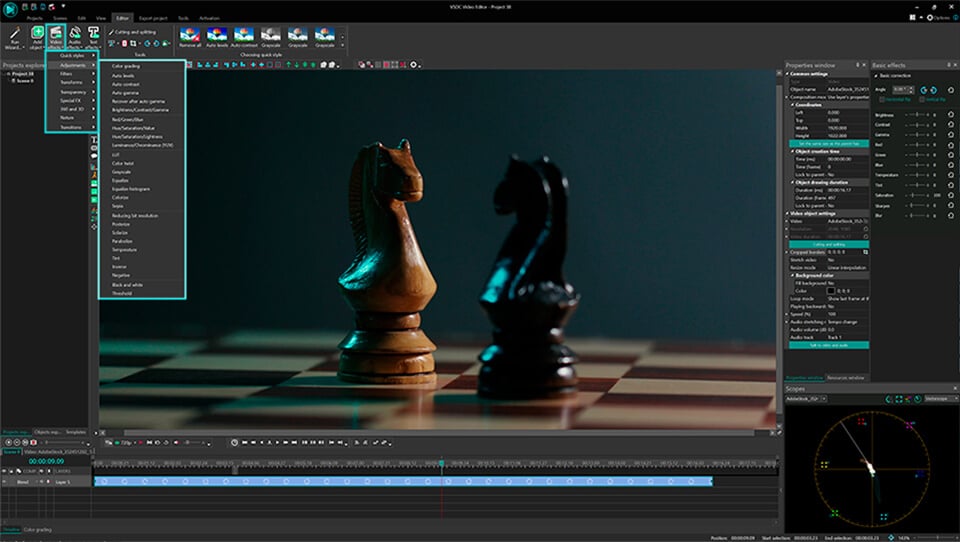Toggle visibility eye of Layer 1

[5, 482]
